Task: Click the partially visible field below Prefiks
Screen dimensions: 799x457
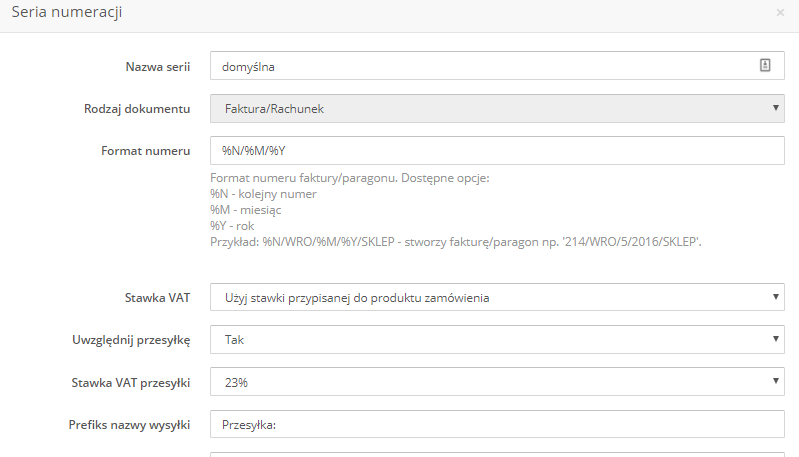Action: (x=497, y=454)
